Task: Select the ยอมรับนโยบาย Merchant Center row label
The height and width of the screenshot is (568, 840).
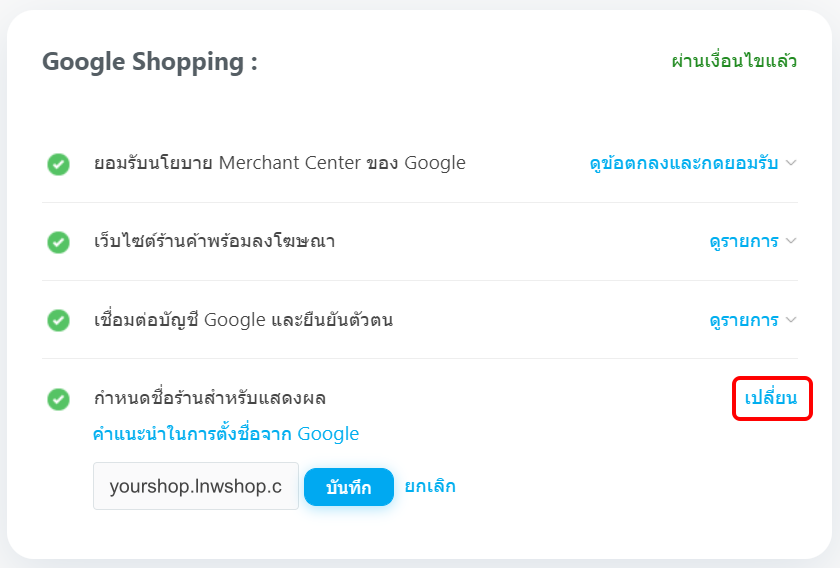Action: pyautogui.click(x=279, y=163)
